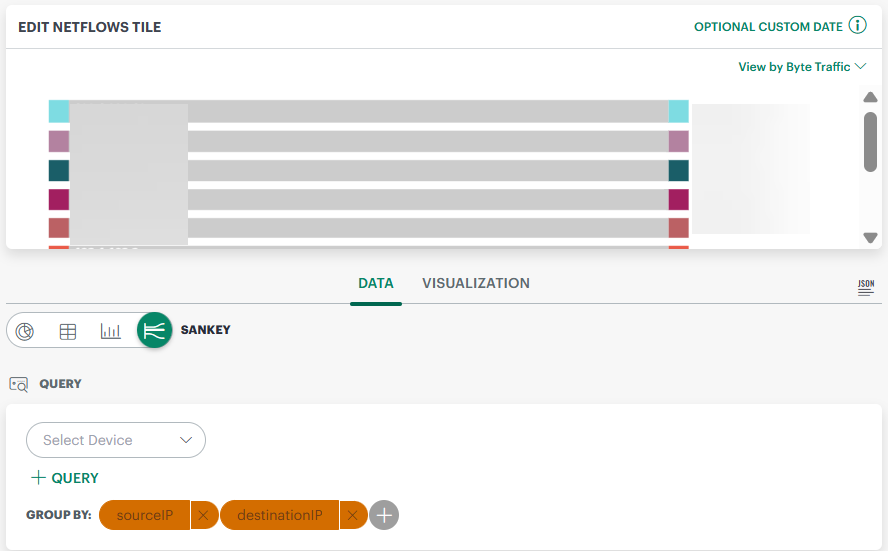Select the bar chart icon
The width and height of the screenshot is (888, 551).
click(x=111, y=331)
